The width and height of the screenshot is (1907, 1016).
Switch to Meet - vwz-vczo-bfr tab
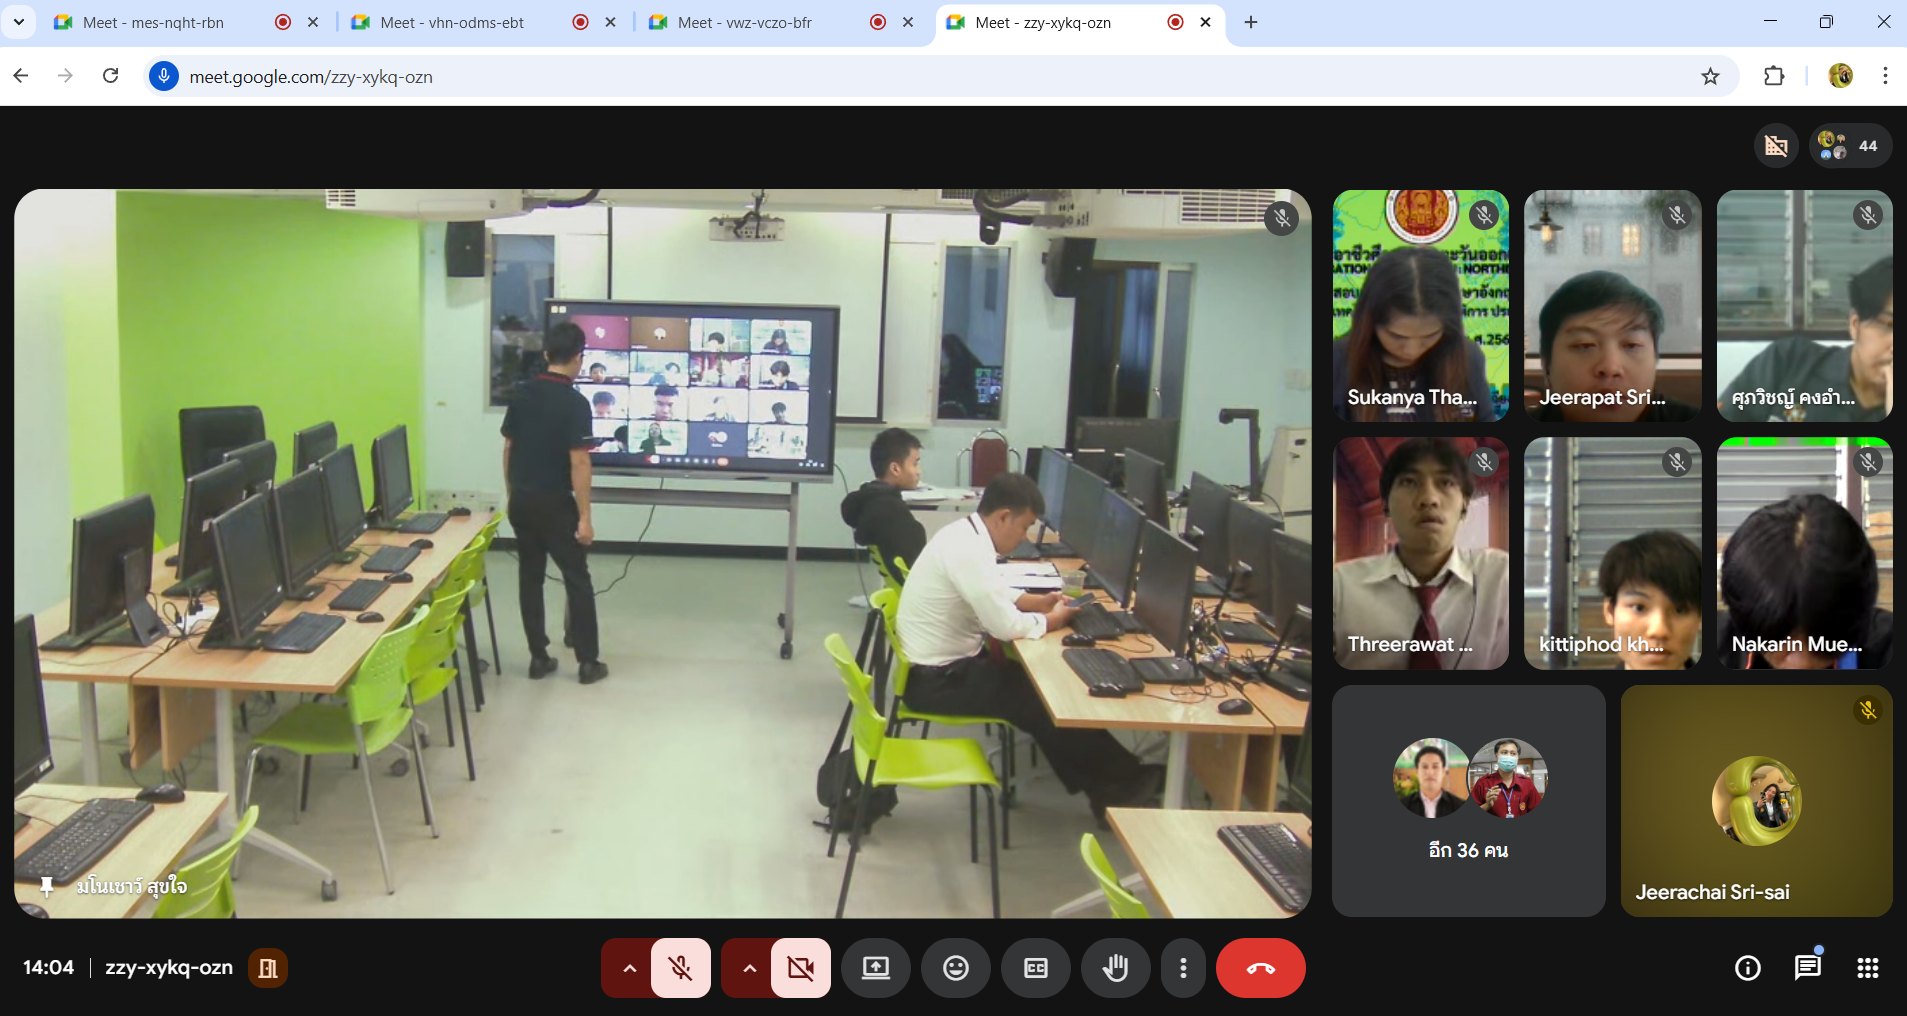tap(744, 22)
